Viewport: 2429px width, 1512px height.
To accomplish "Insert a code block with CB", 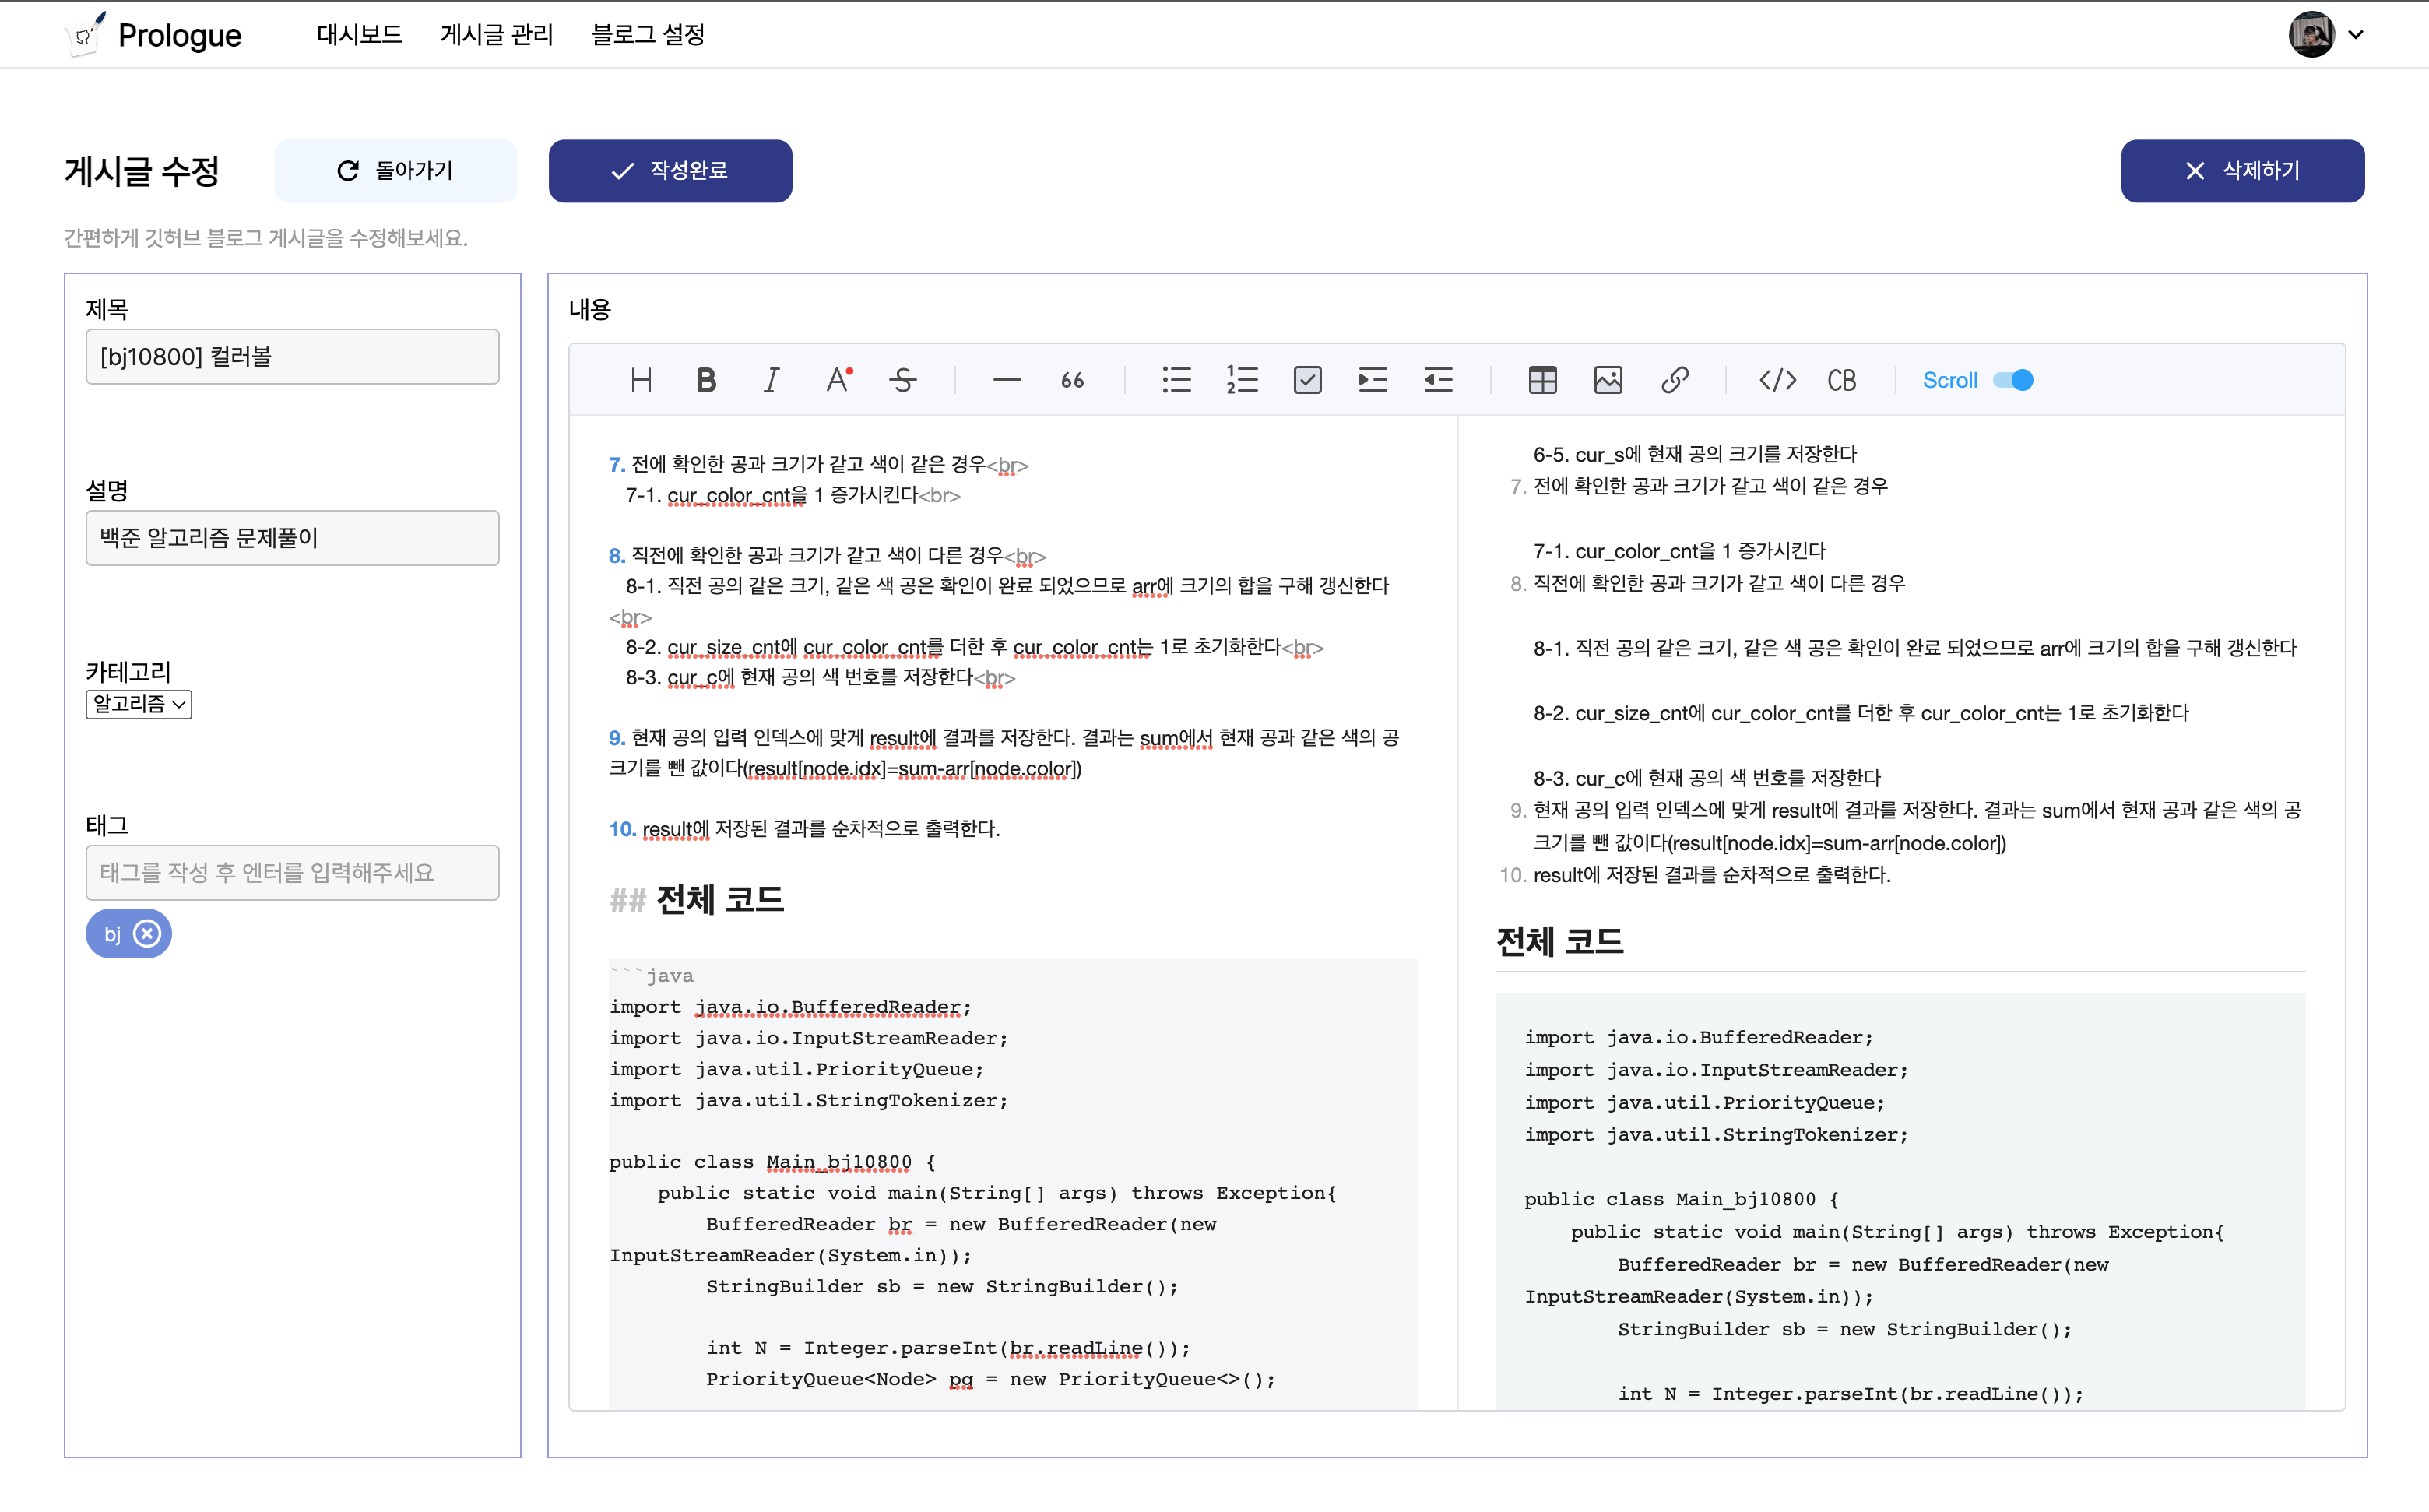I will (x=1841, y=380).
